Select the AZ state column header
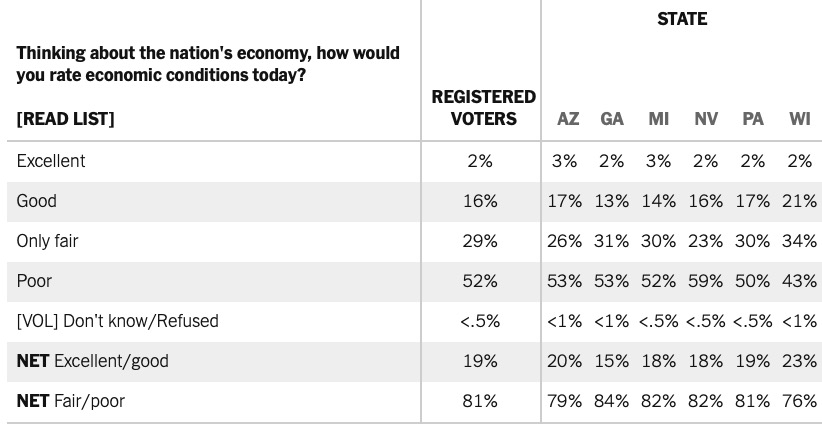The width and height of the screenshot is (822, 424). [567, 119]
